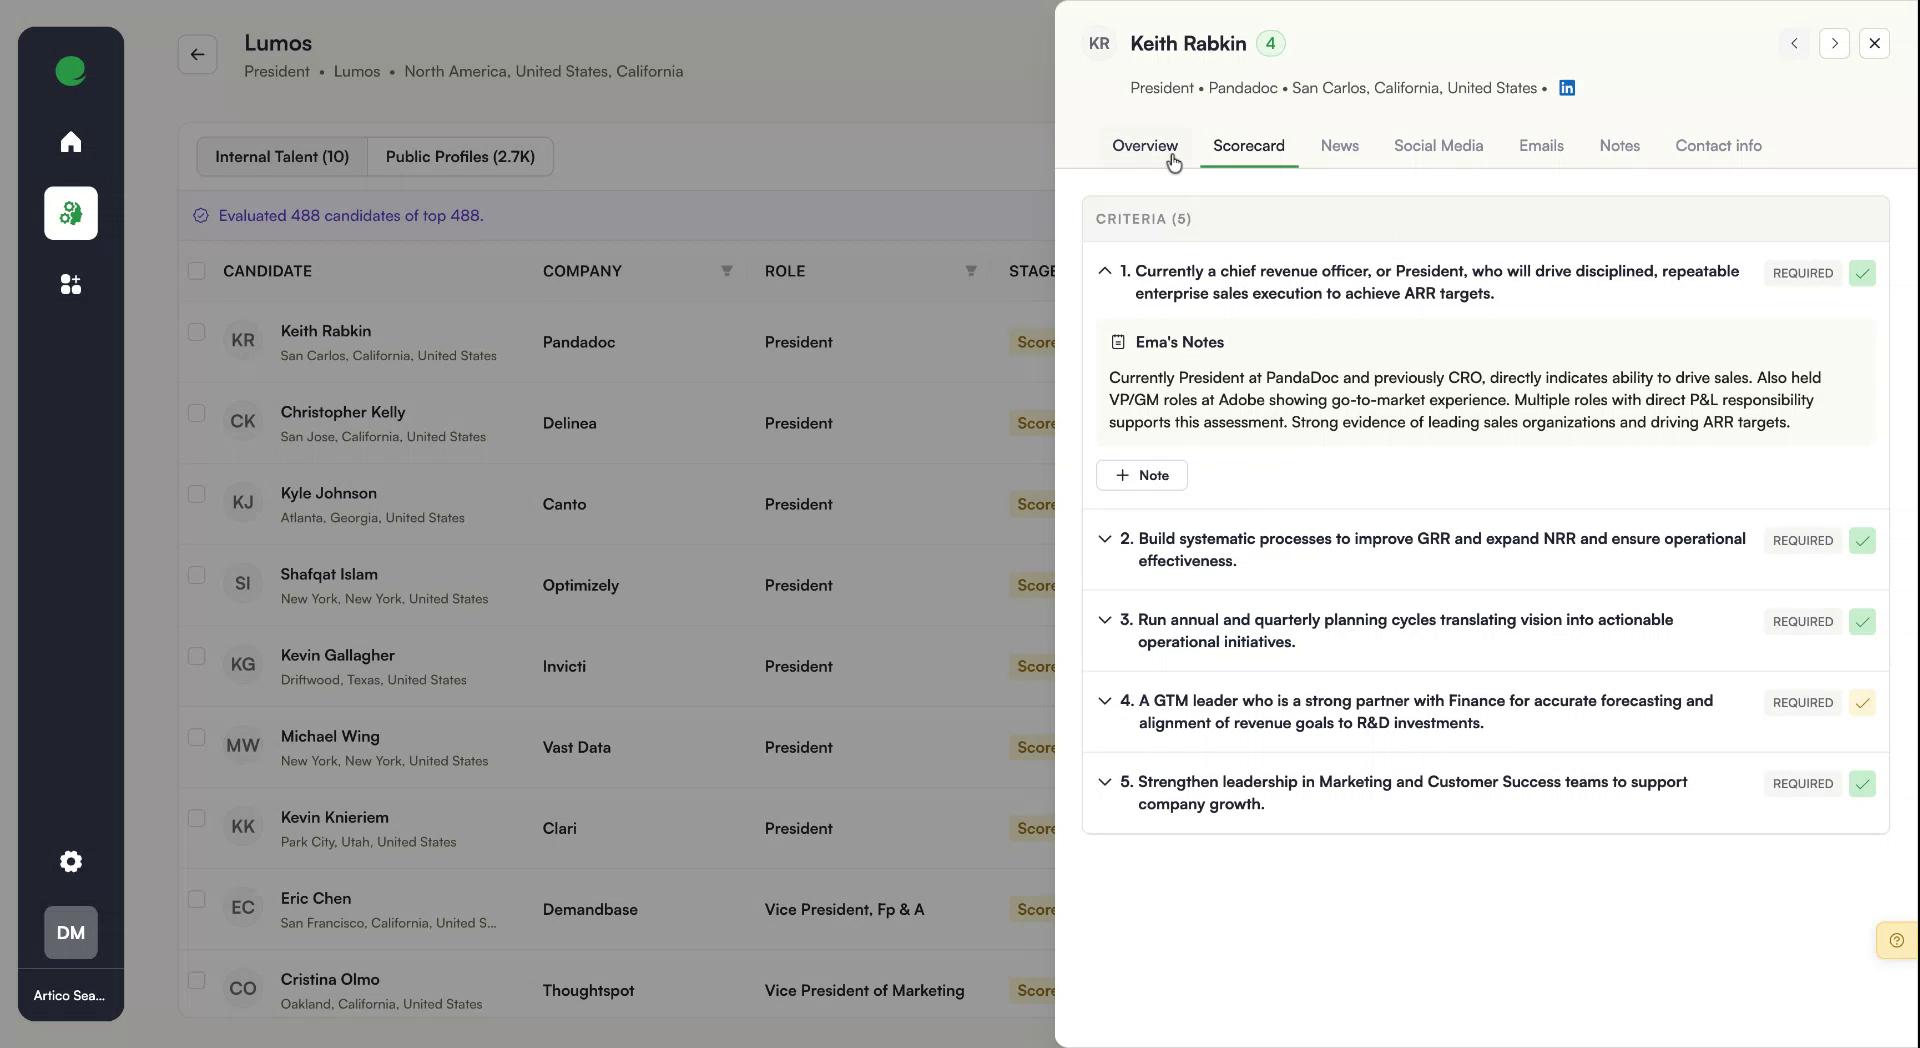Click the Note button under Ema's Notes

pyautogui.click(x=1141, y=475)
